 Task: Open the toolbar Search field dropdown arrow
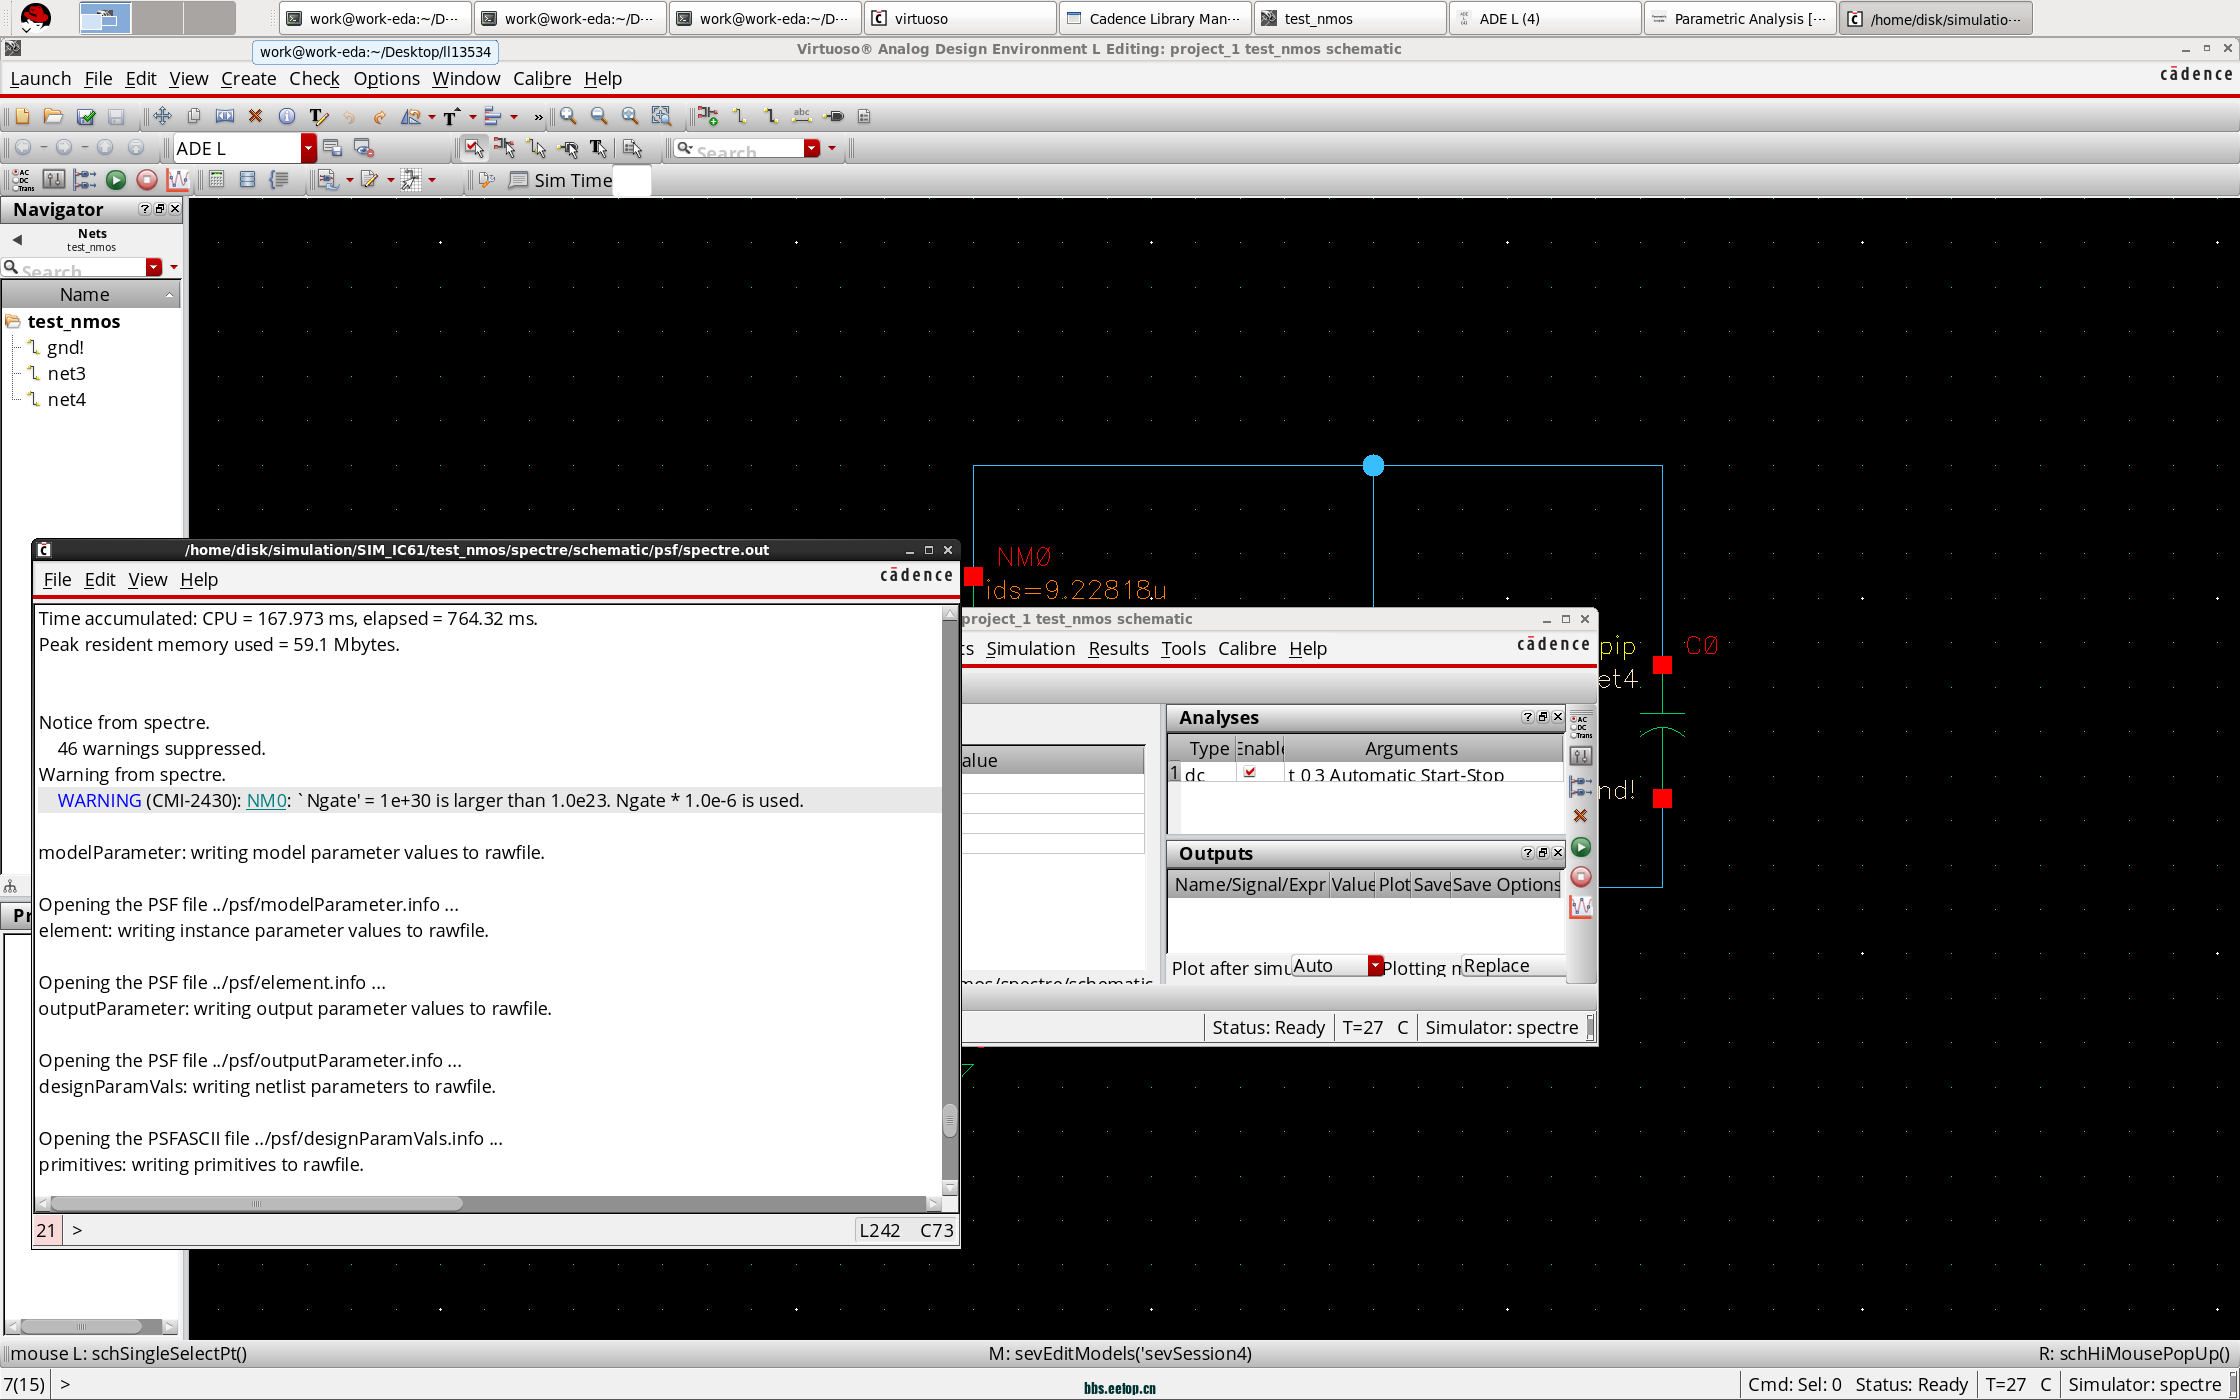(812, 149)
